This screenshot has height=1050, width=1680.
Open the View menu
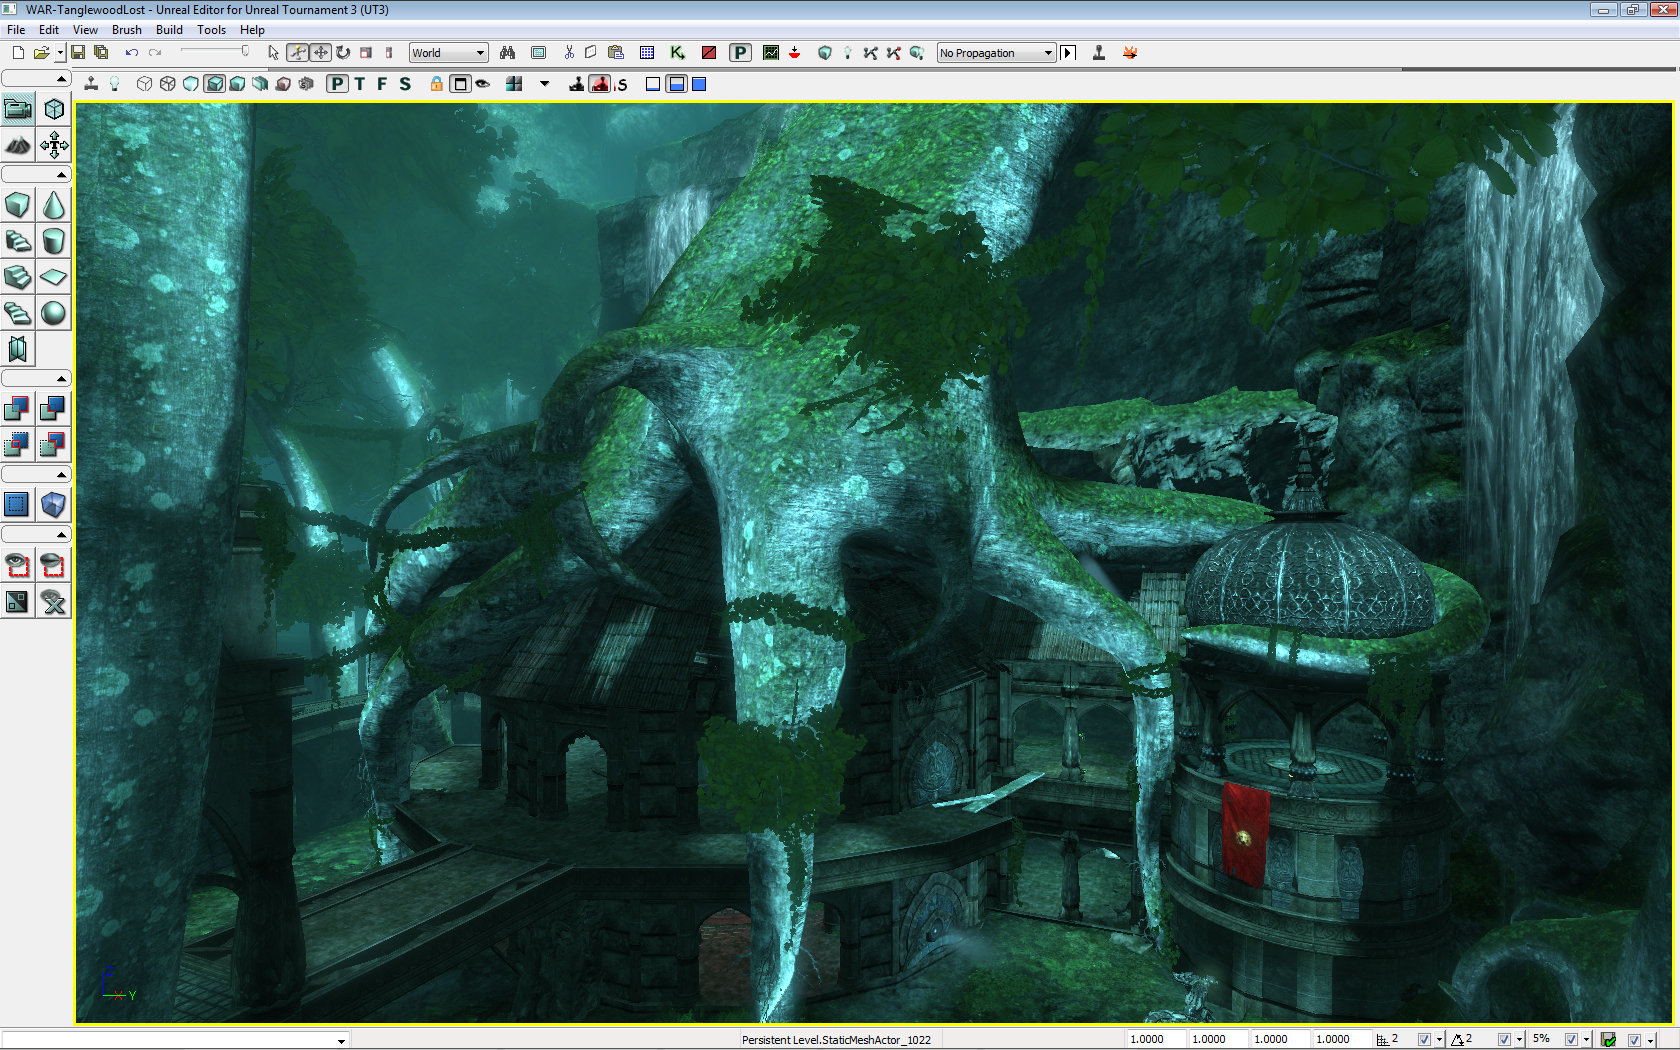(85, 30)
